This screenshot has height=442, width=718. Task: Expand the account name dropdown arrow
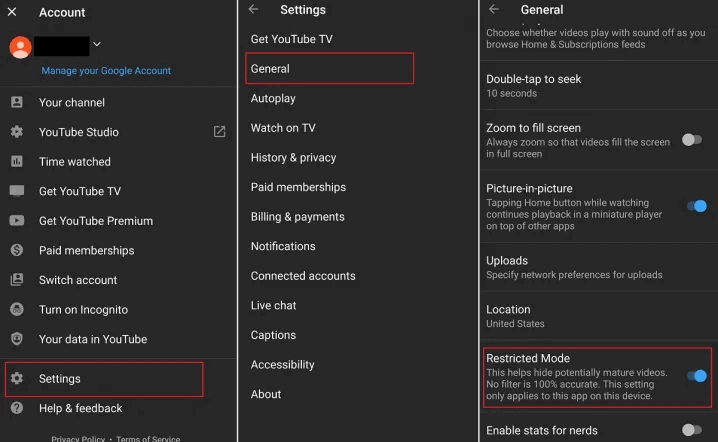(97, 45)
